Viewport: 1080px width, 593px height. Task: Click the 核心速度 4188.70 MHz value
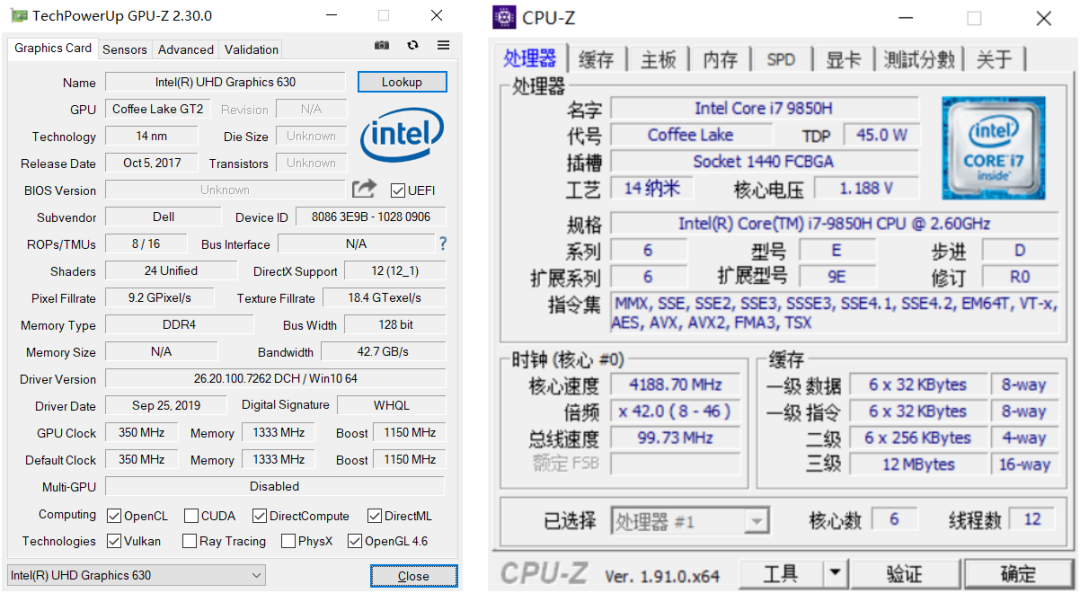click(675, 384)
